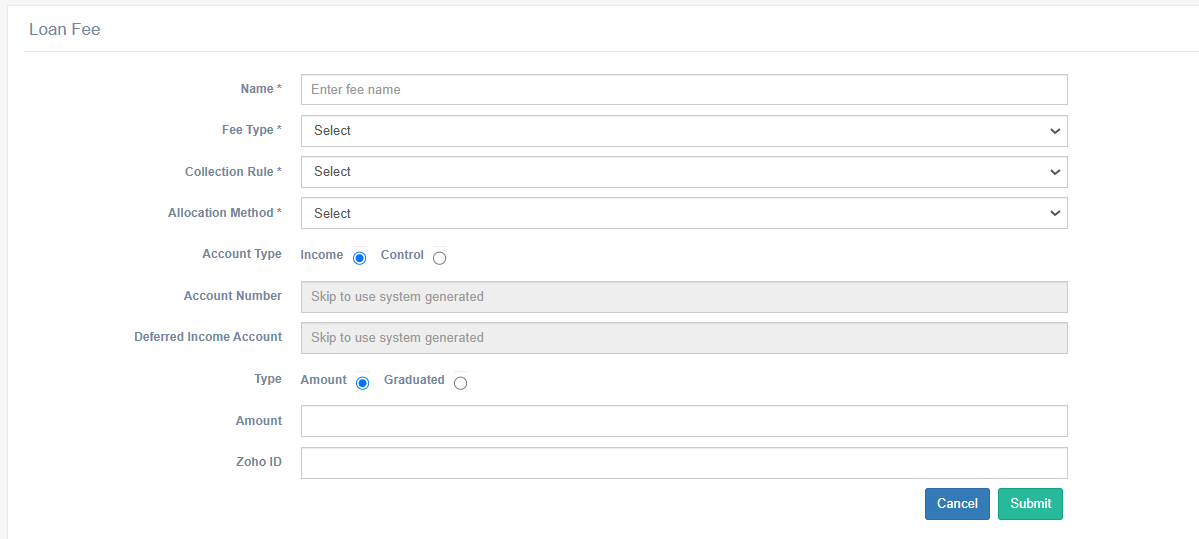Expand the Collection Rule dropdown
1199x539 pixels.
pyautogui.click(x=683, y=172)
